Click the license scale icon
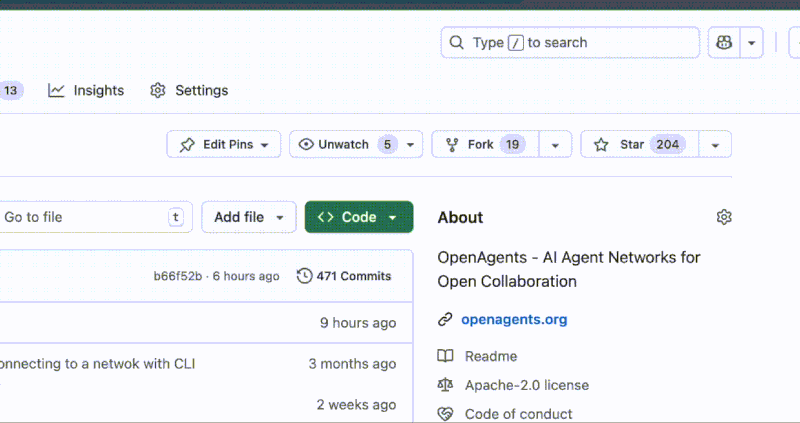The width and height of the screenshot is (800, 423). [x=446, y=385]
